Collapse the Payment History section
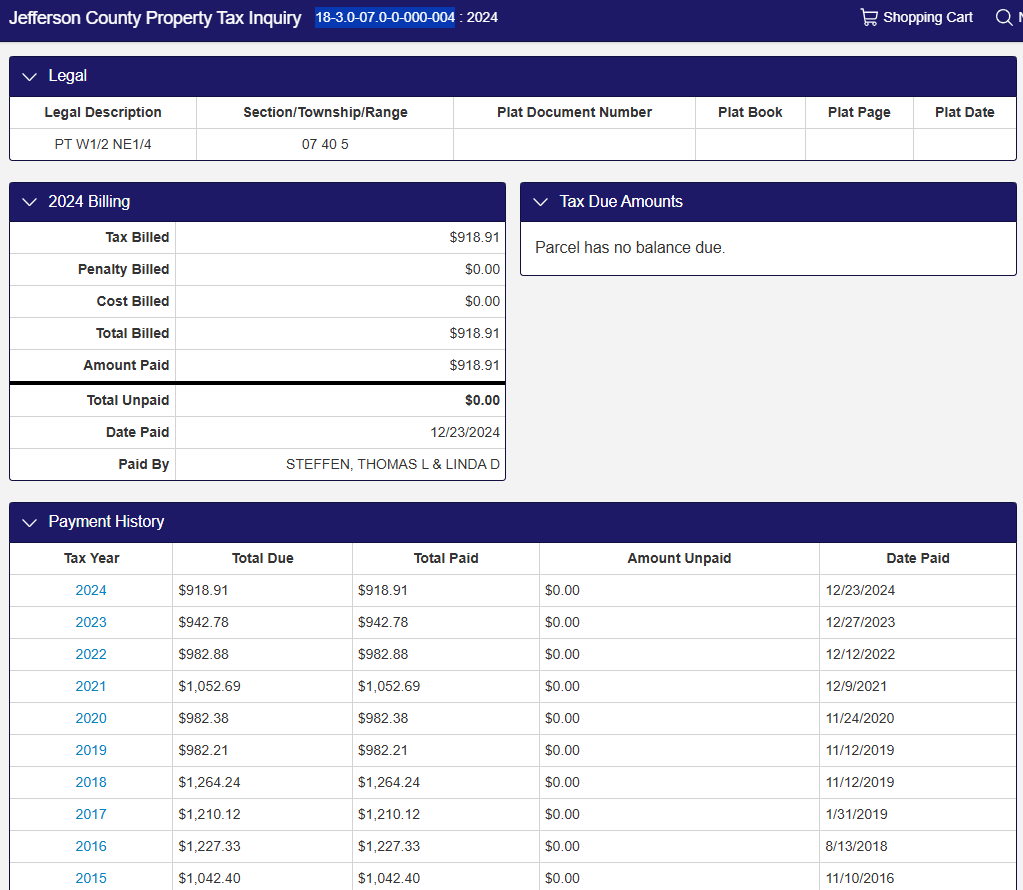Viewport: 1023px width, 890px height. 29,522
